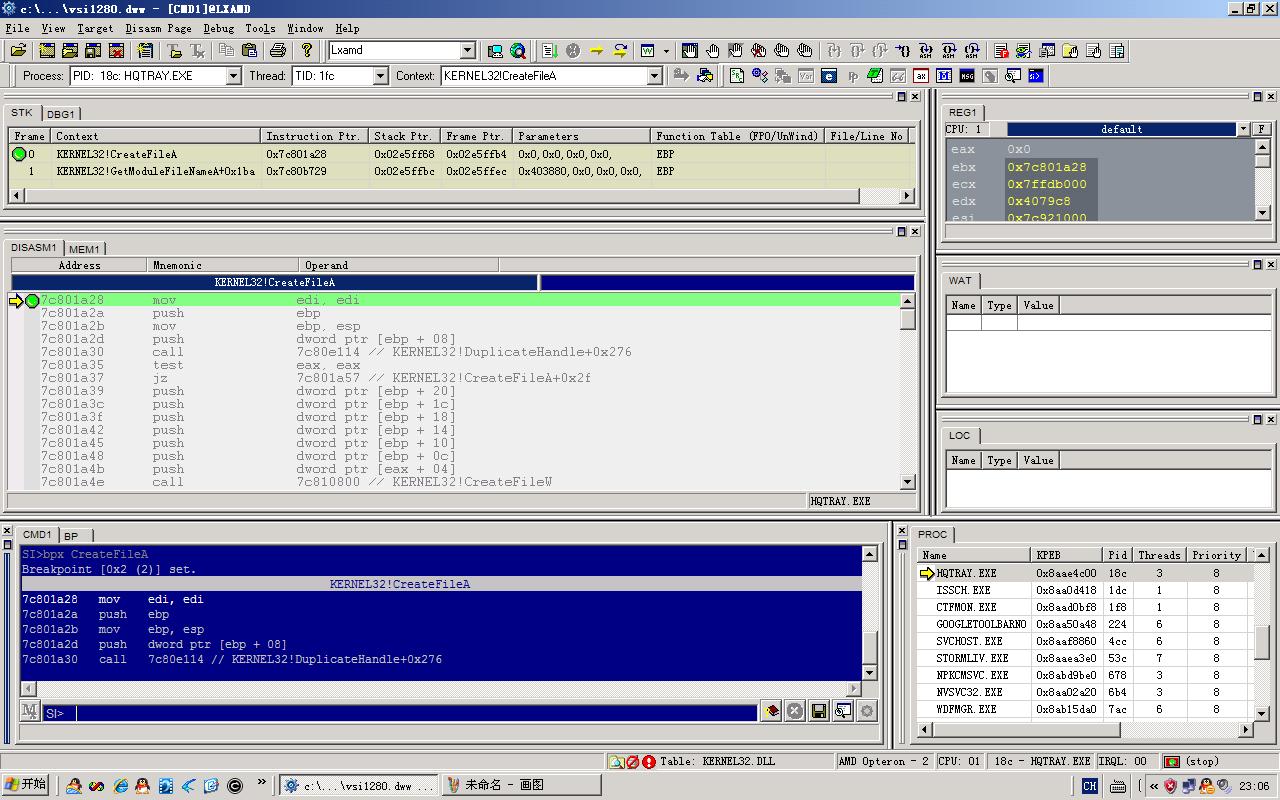Select the SVCHOST.EXE process row

coord(1084,641)
